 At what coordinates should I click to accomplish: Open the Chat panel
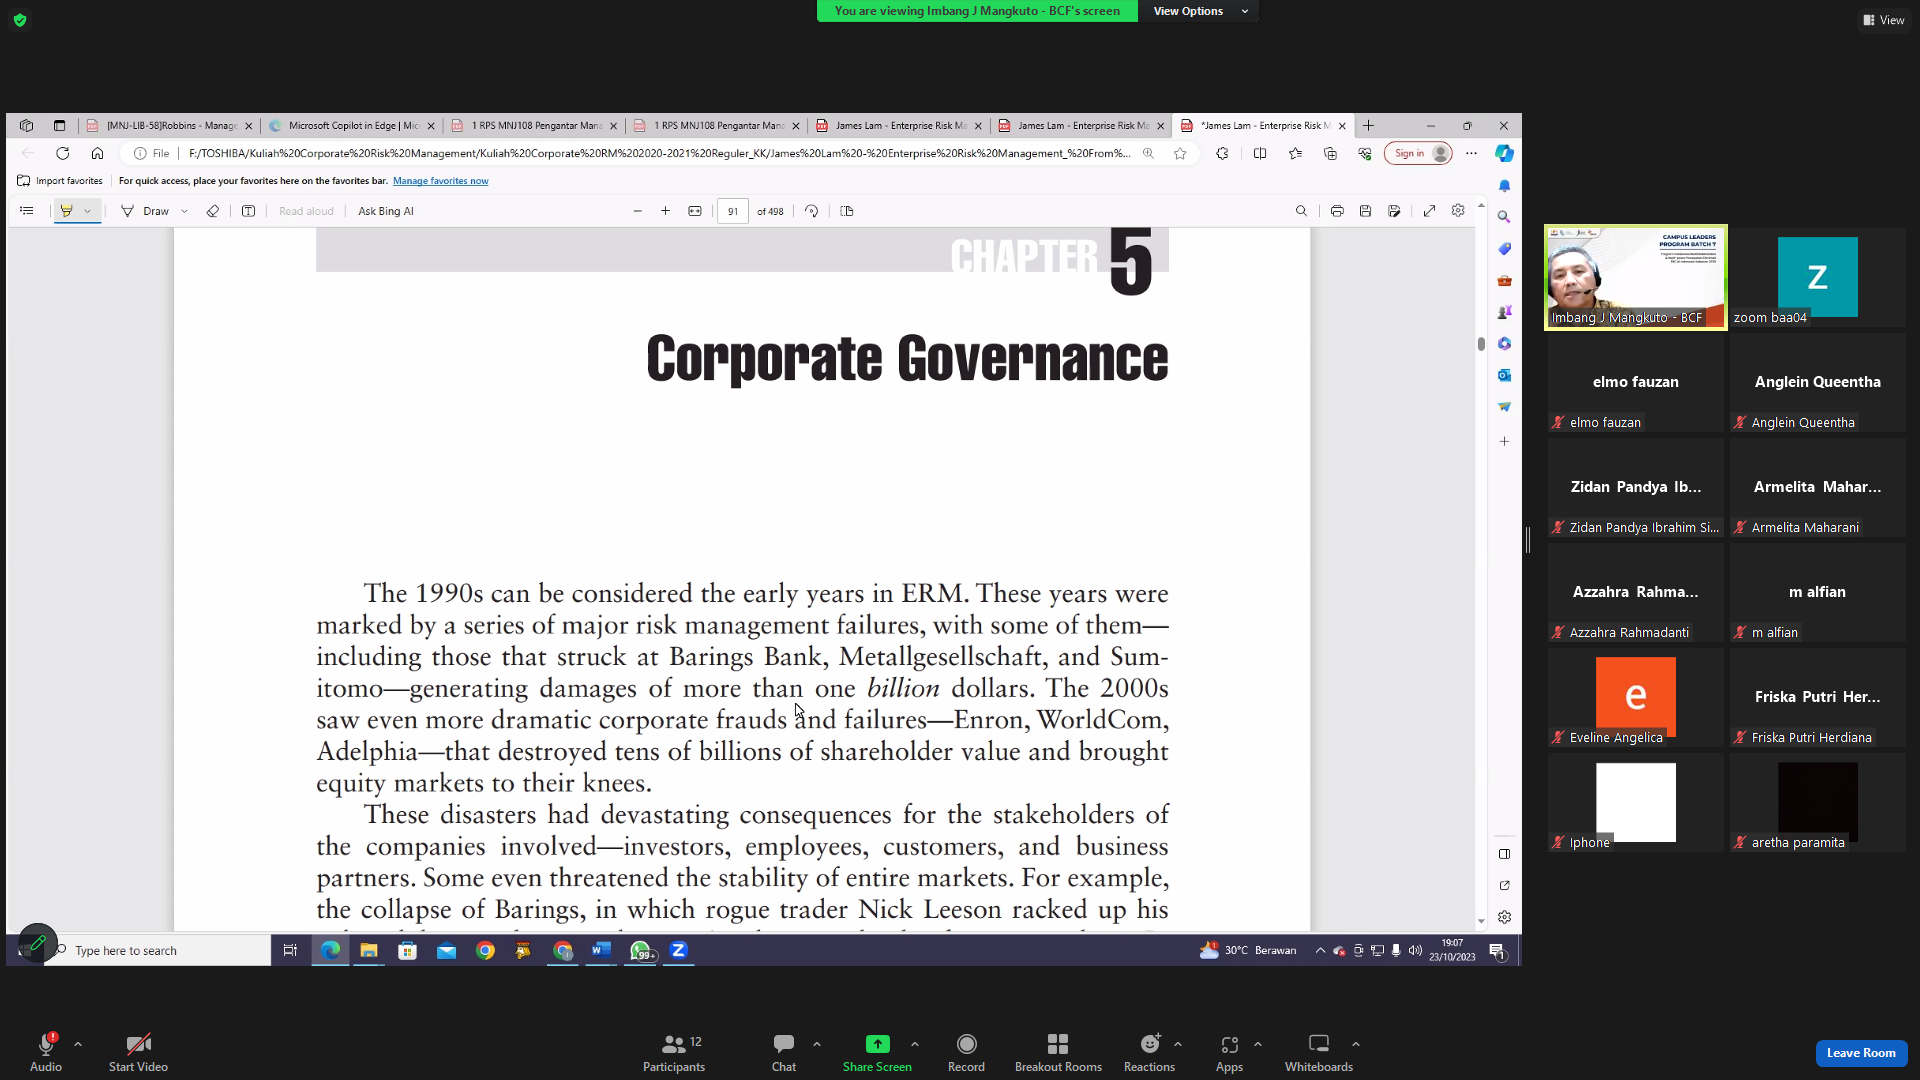point(784,1052)
